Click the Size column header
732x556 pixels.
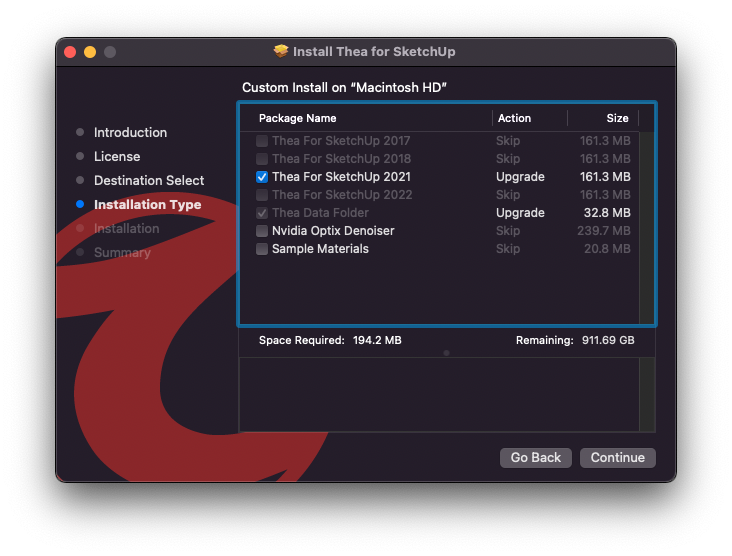click(x=617, y=118)
